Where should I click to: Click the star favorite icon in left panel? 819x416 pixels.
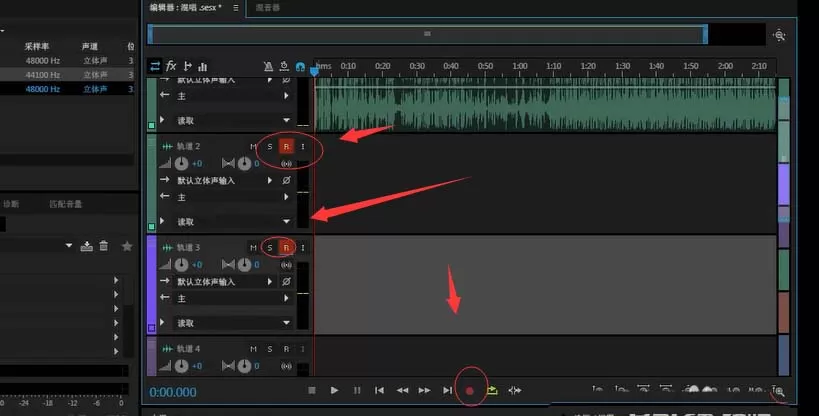pos(127,246)
